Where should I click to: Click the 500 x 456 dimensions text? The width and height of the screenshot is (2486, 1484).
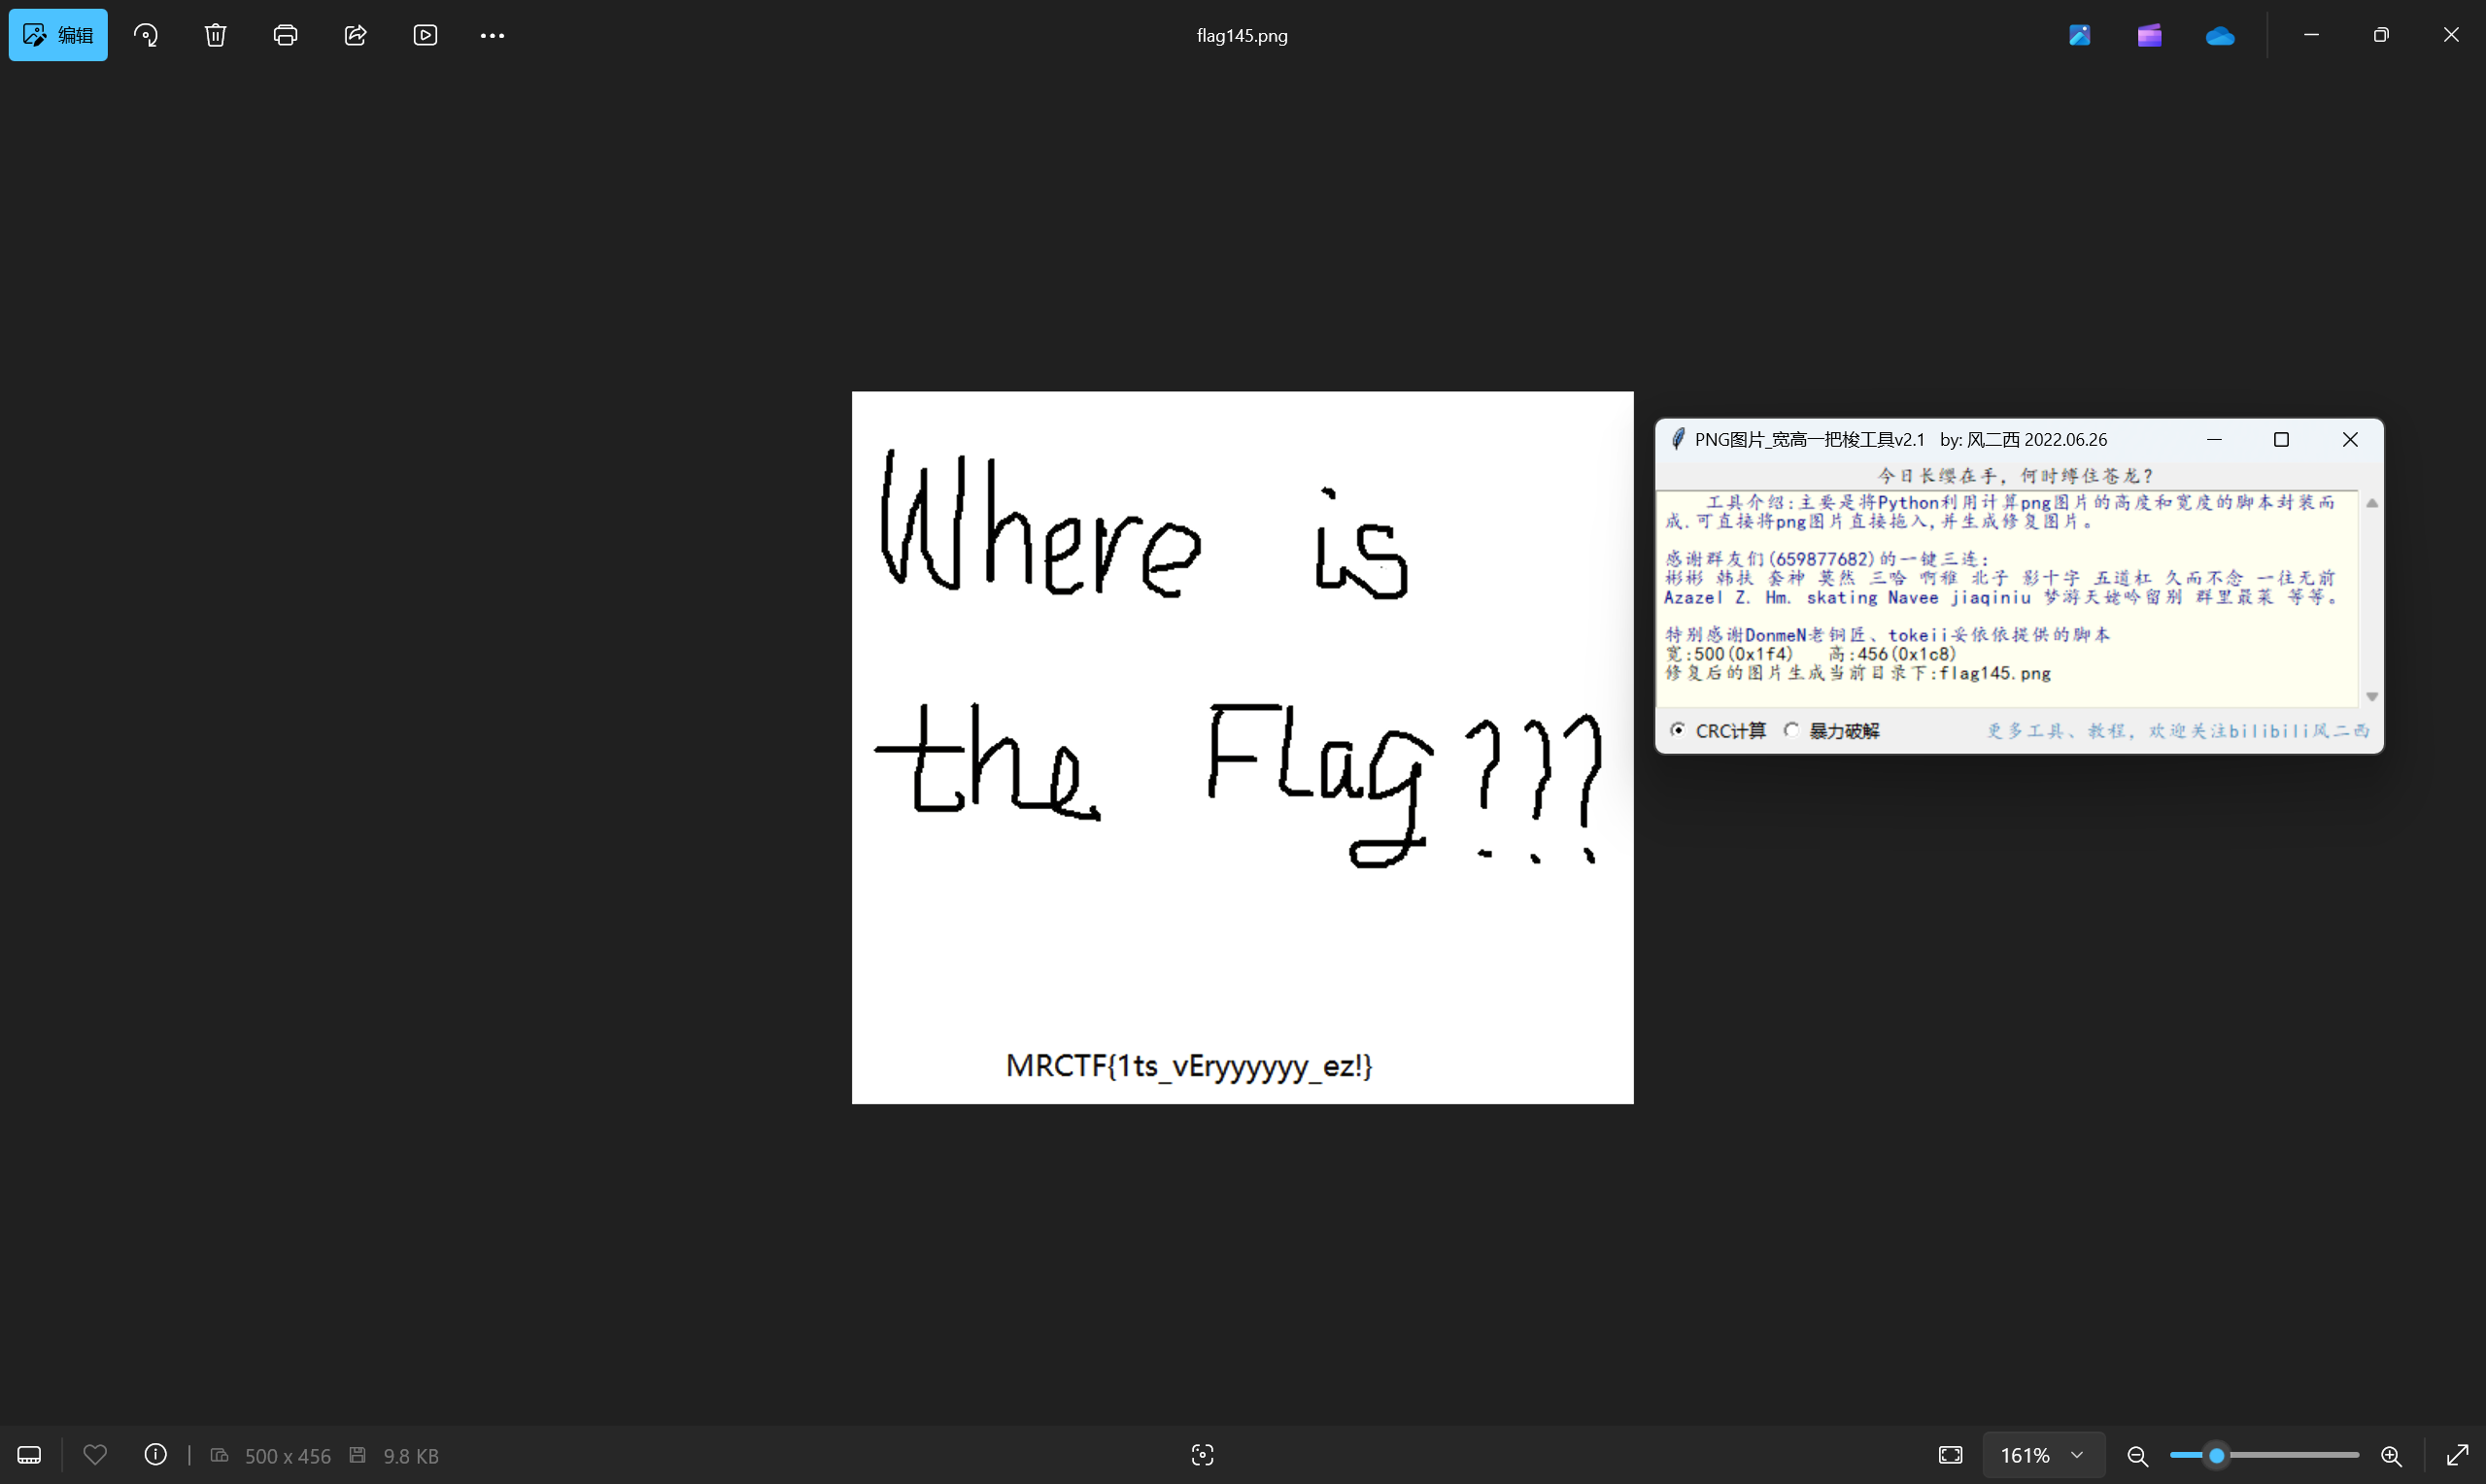click(288, 1456)
